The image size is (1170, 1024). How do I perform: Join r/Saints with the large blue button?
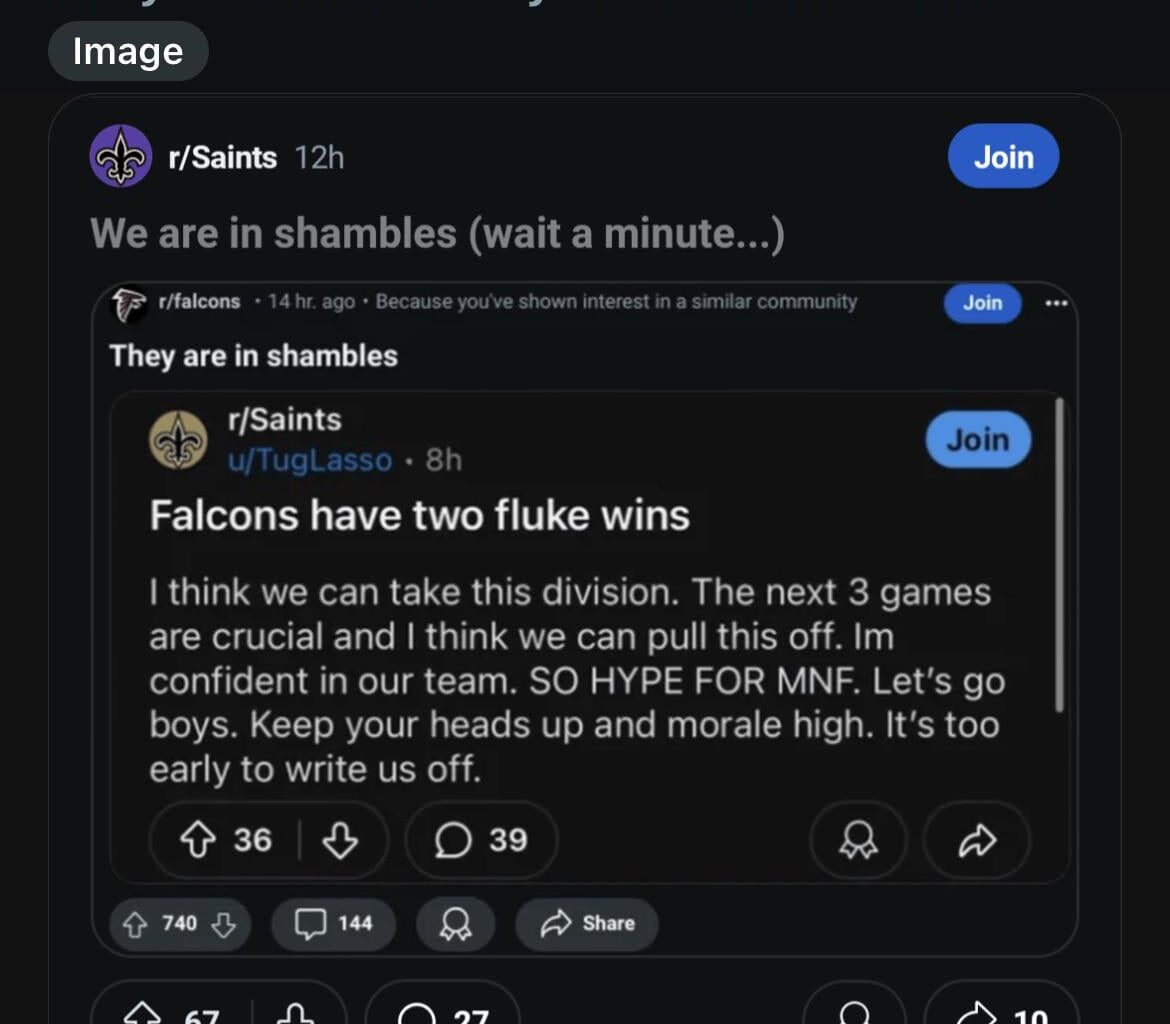point(1002,157)
